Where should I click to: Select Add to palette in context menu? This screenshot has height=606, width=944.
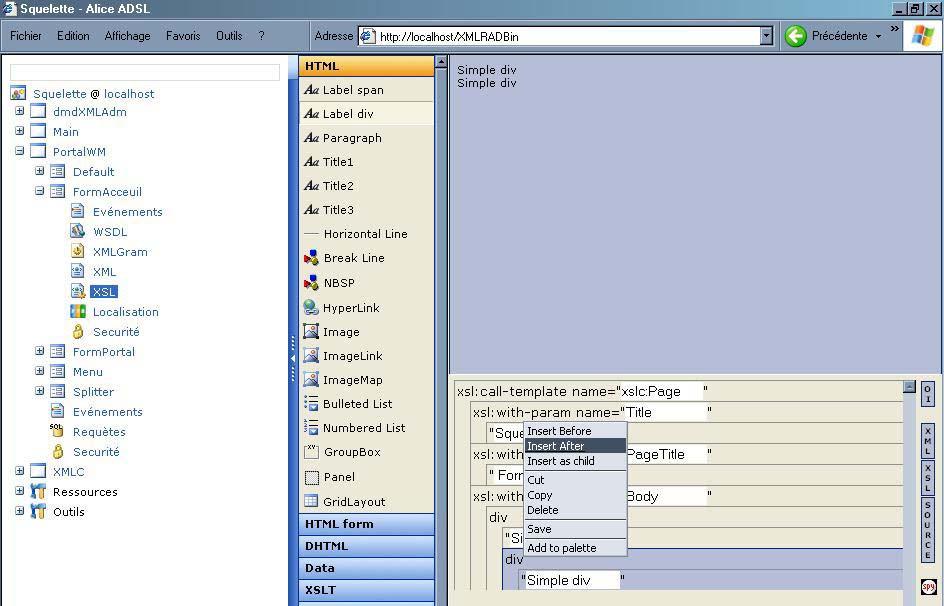point(562,548)
